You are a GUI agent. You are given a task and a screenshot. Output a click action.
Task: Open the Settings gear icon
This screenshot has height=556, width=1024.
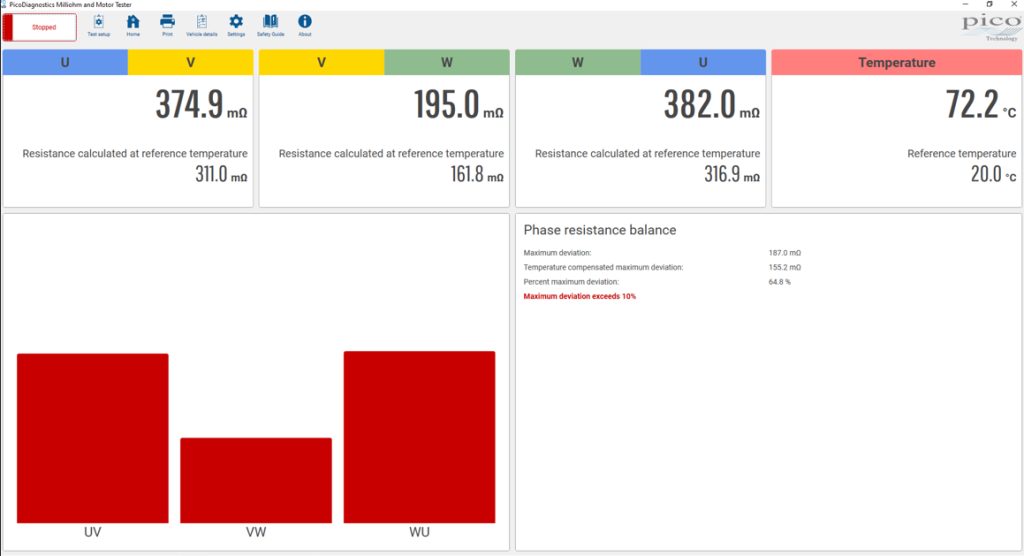click(236, 26)
